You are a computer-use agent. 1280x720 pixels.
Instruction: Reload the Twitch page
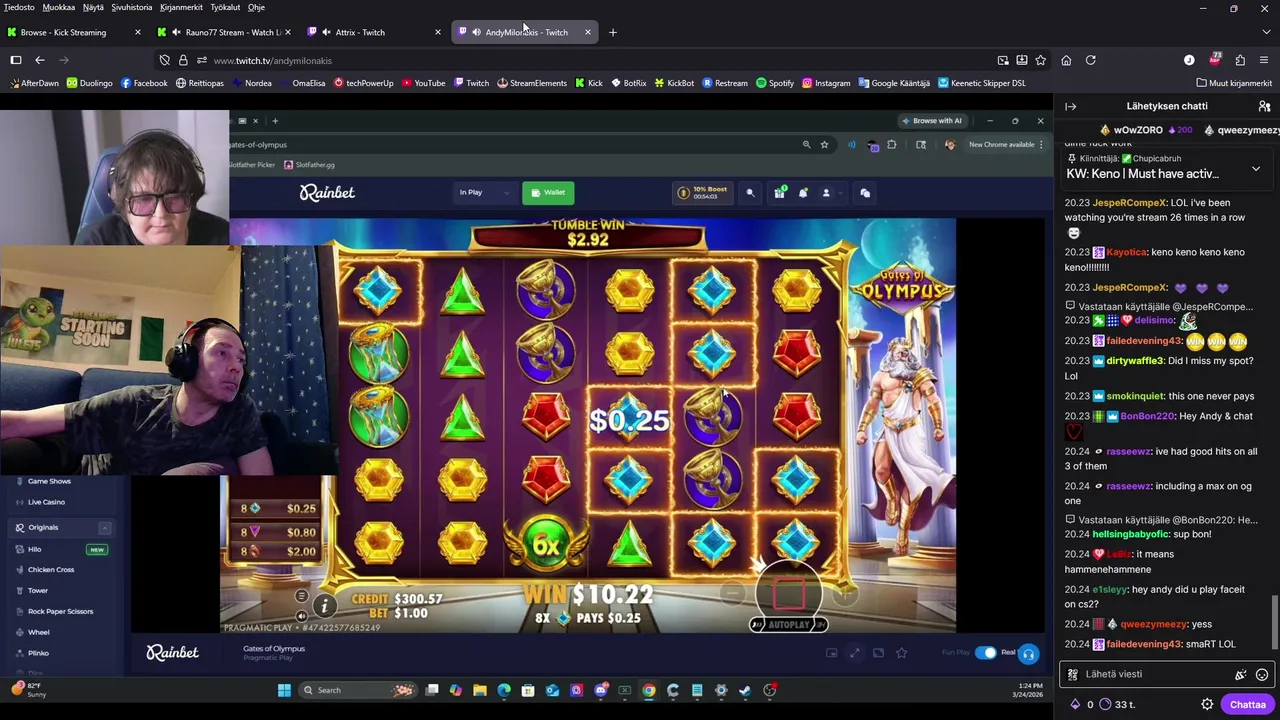point(1091,60)
